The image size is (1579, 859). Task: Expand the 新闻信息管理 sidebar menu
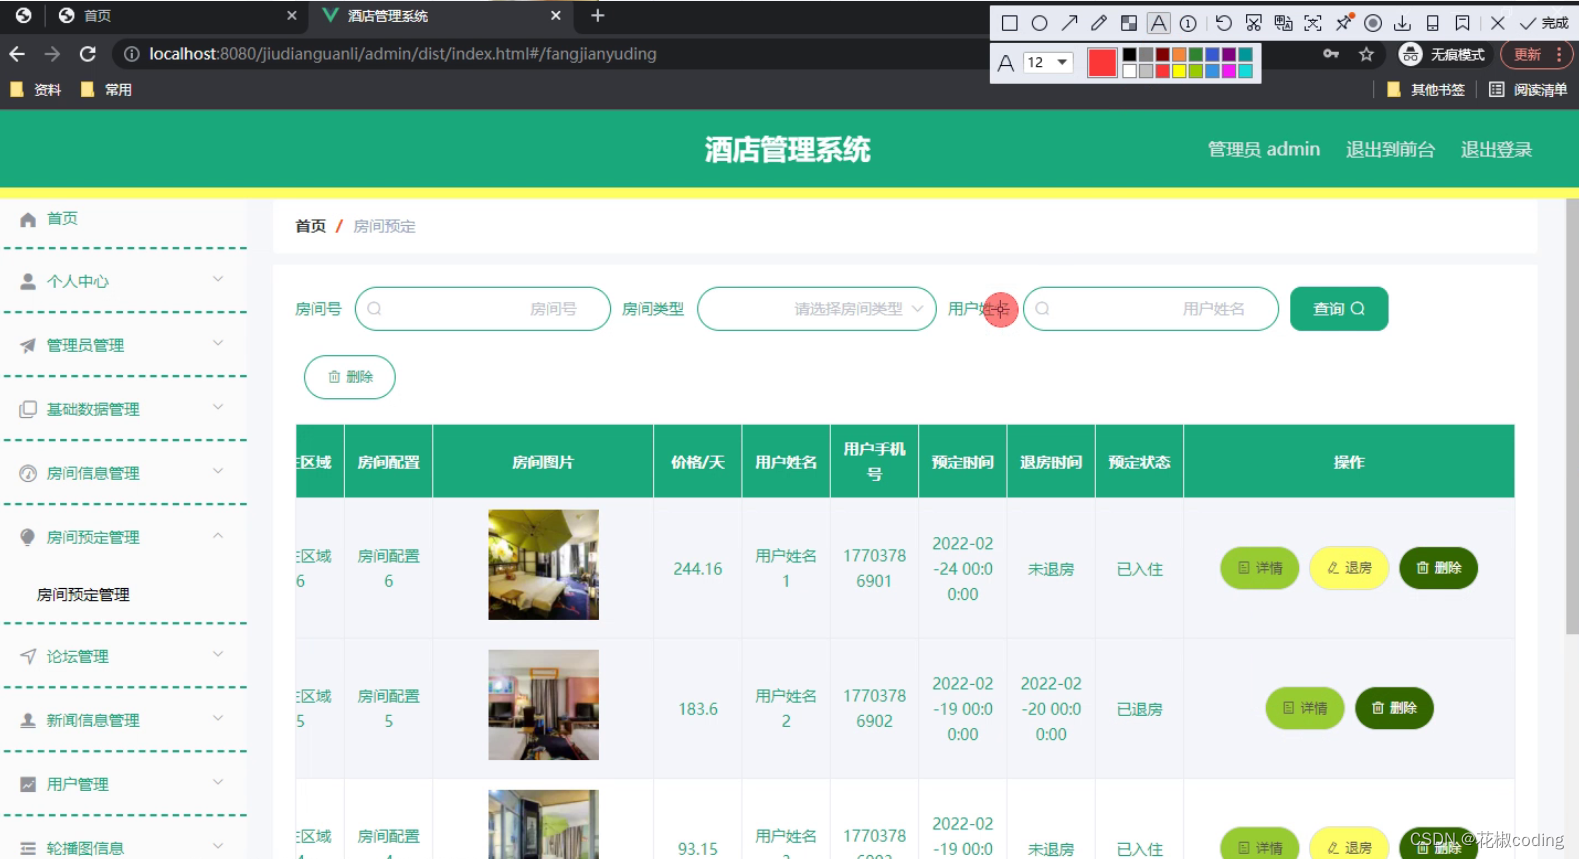tap(125, 720)
